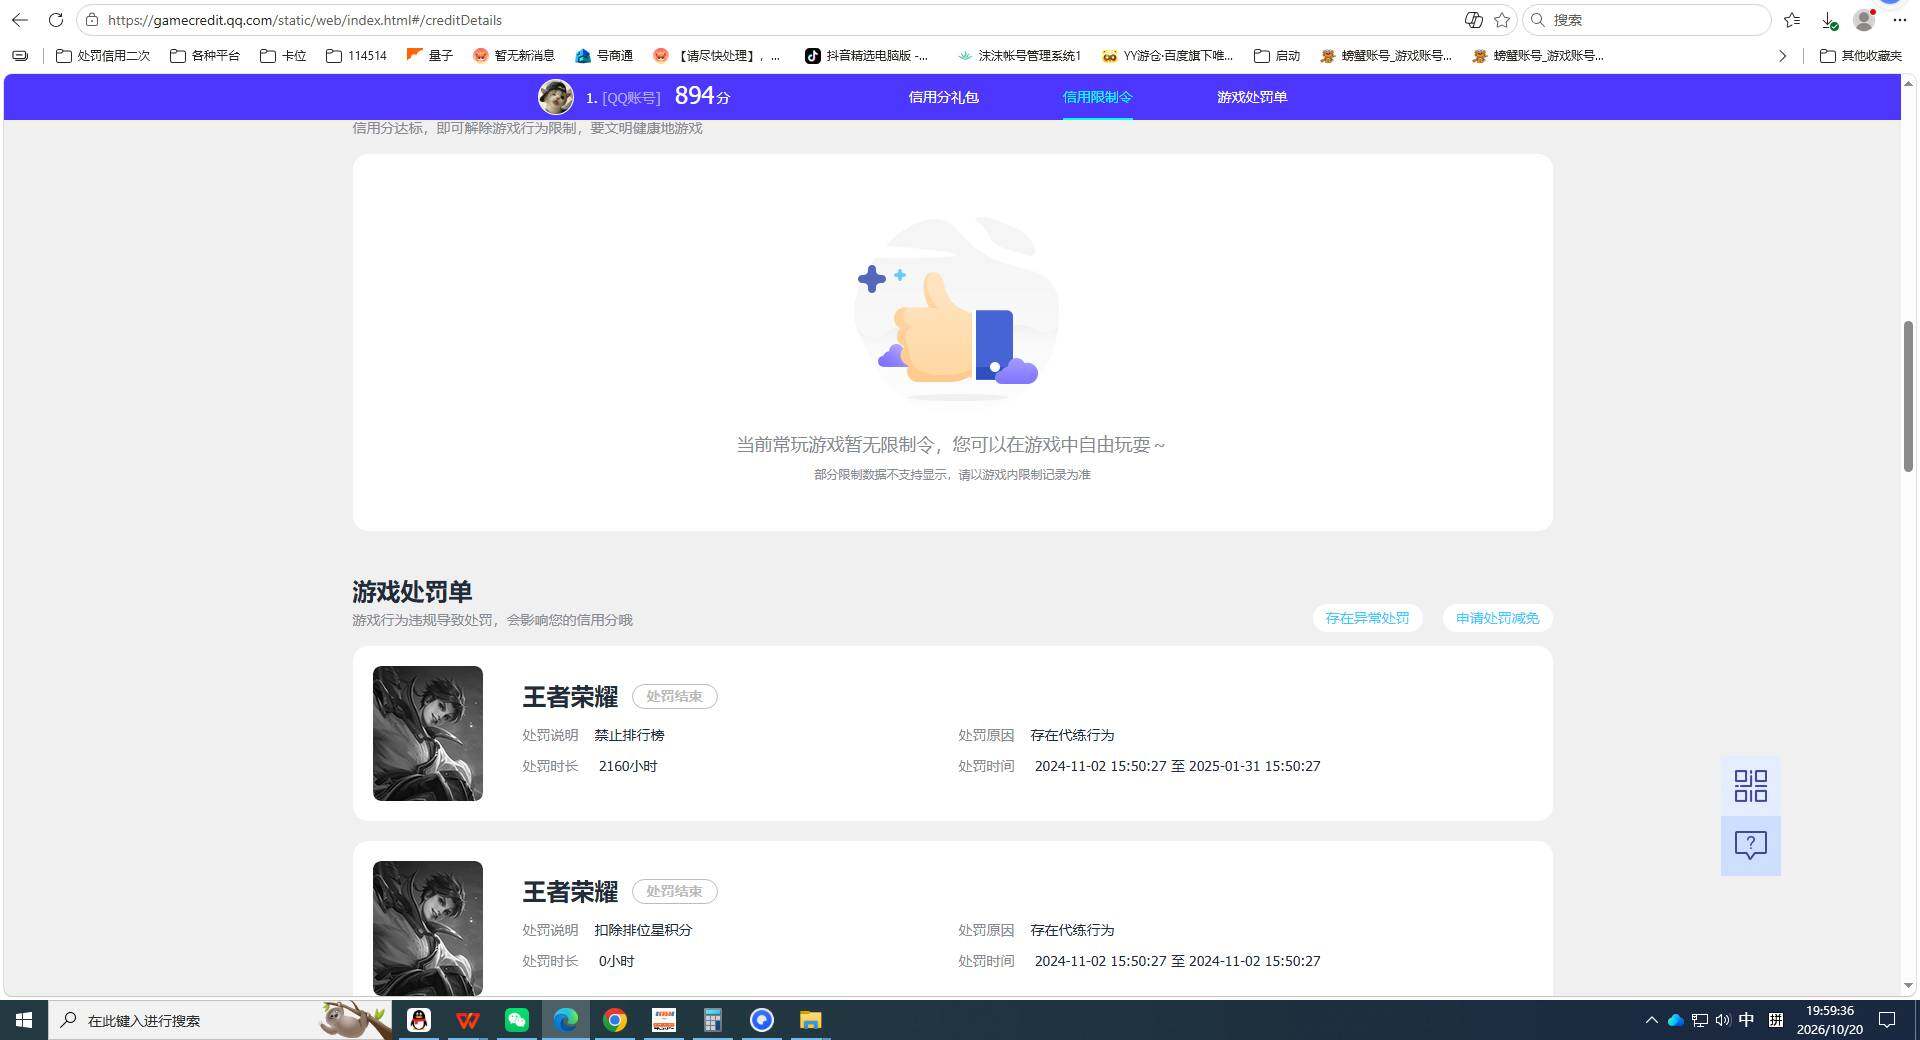
Task: Click the 存在异常处罚 button
Action: [x=1367, y=618]
